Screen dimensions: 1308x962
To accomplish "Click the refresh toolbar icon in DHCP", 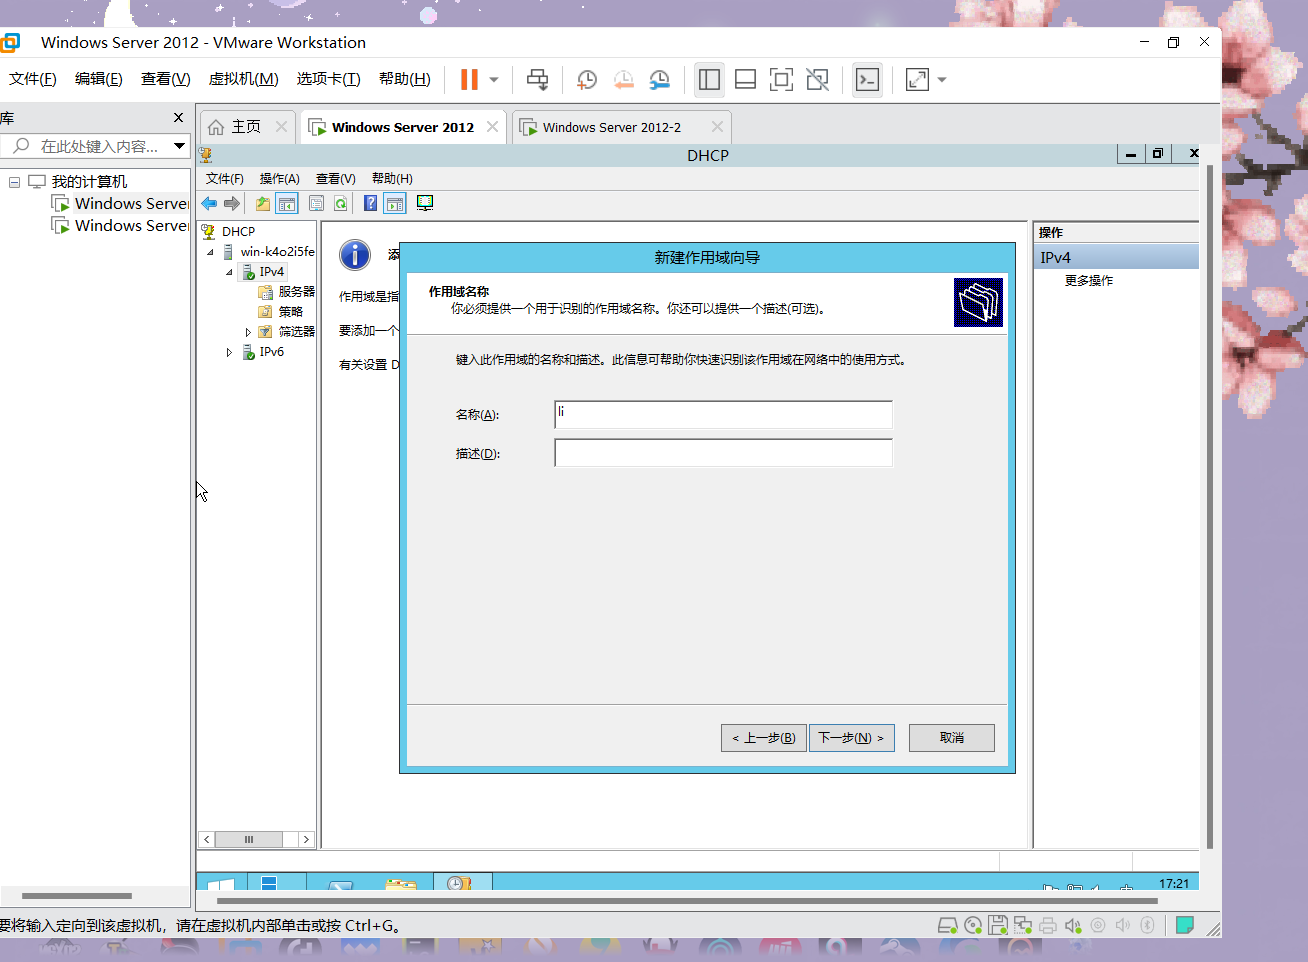I will click(341, 204).
